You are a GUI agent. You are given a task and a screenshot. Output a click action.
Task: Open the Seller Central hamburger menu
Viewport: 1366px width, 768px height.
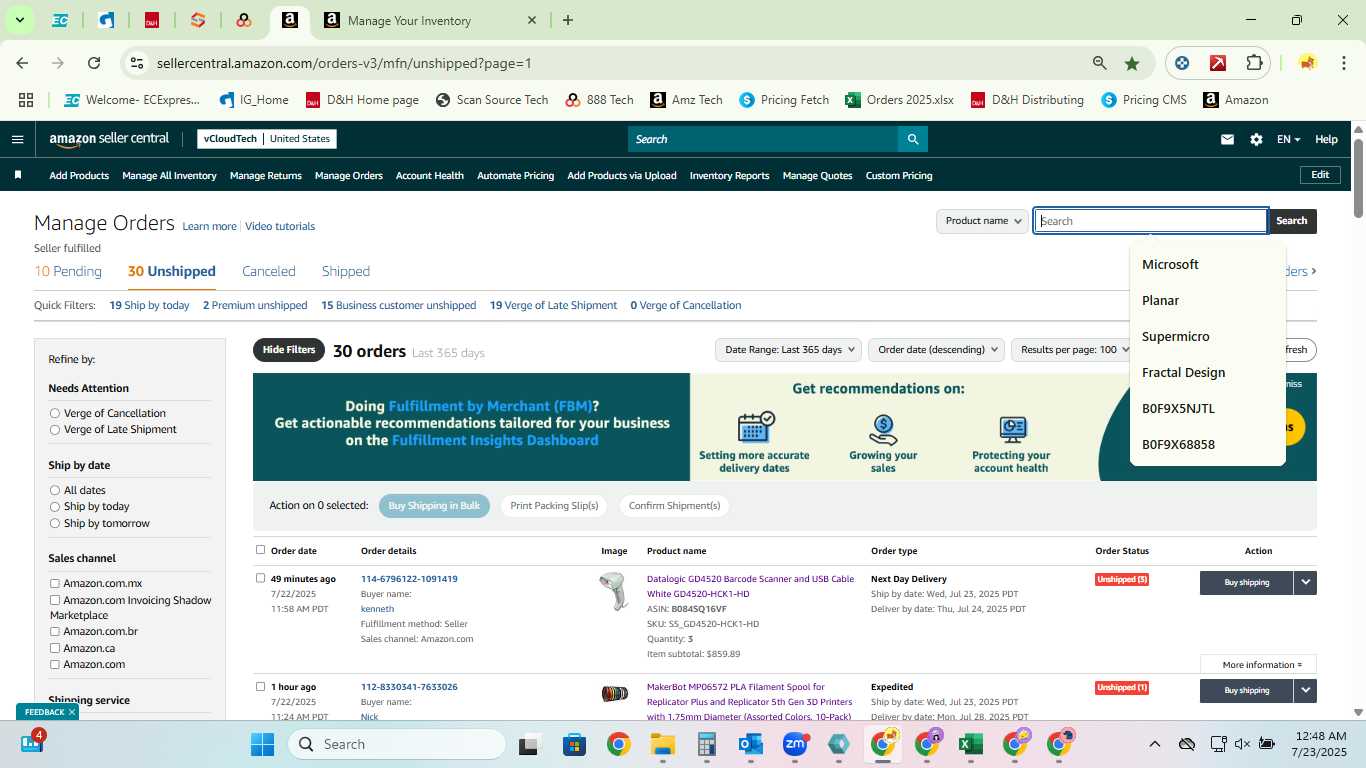(17, 139)
